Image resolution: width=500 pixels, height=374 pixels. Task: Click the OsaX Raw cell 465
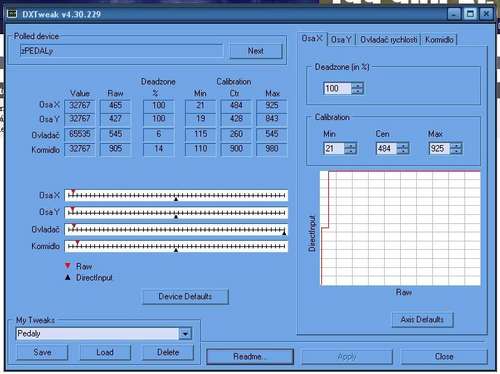coord(115,105)
